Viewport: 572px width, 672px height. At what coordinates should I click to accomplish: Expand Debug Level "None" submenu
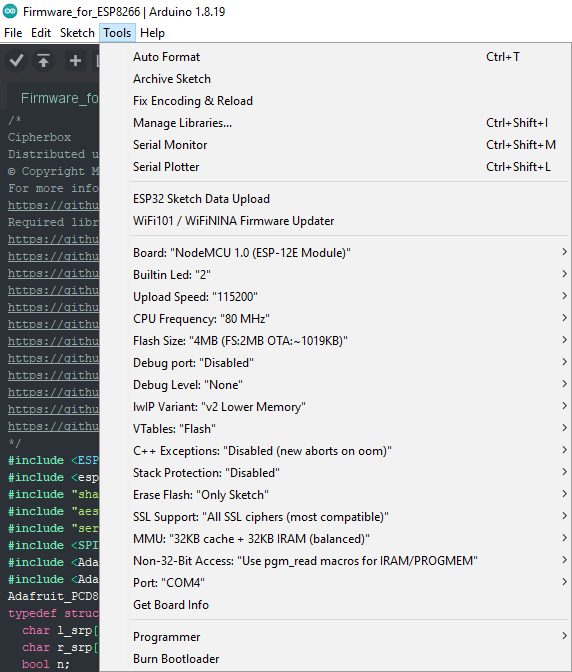[335, 385]
